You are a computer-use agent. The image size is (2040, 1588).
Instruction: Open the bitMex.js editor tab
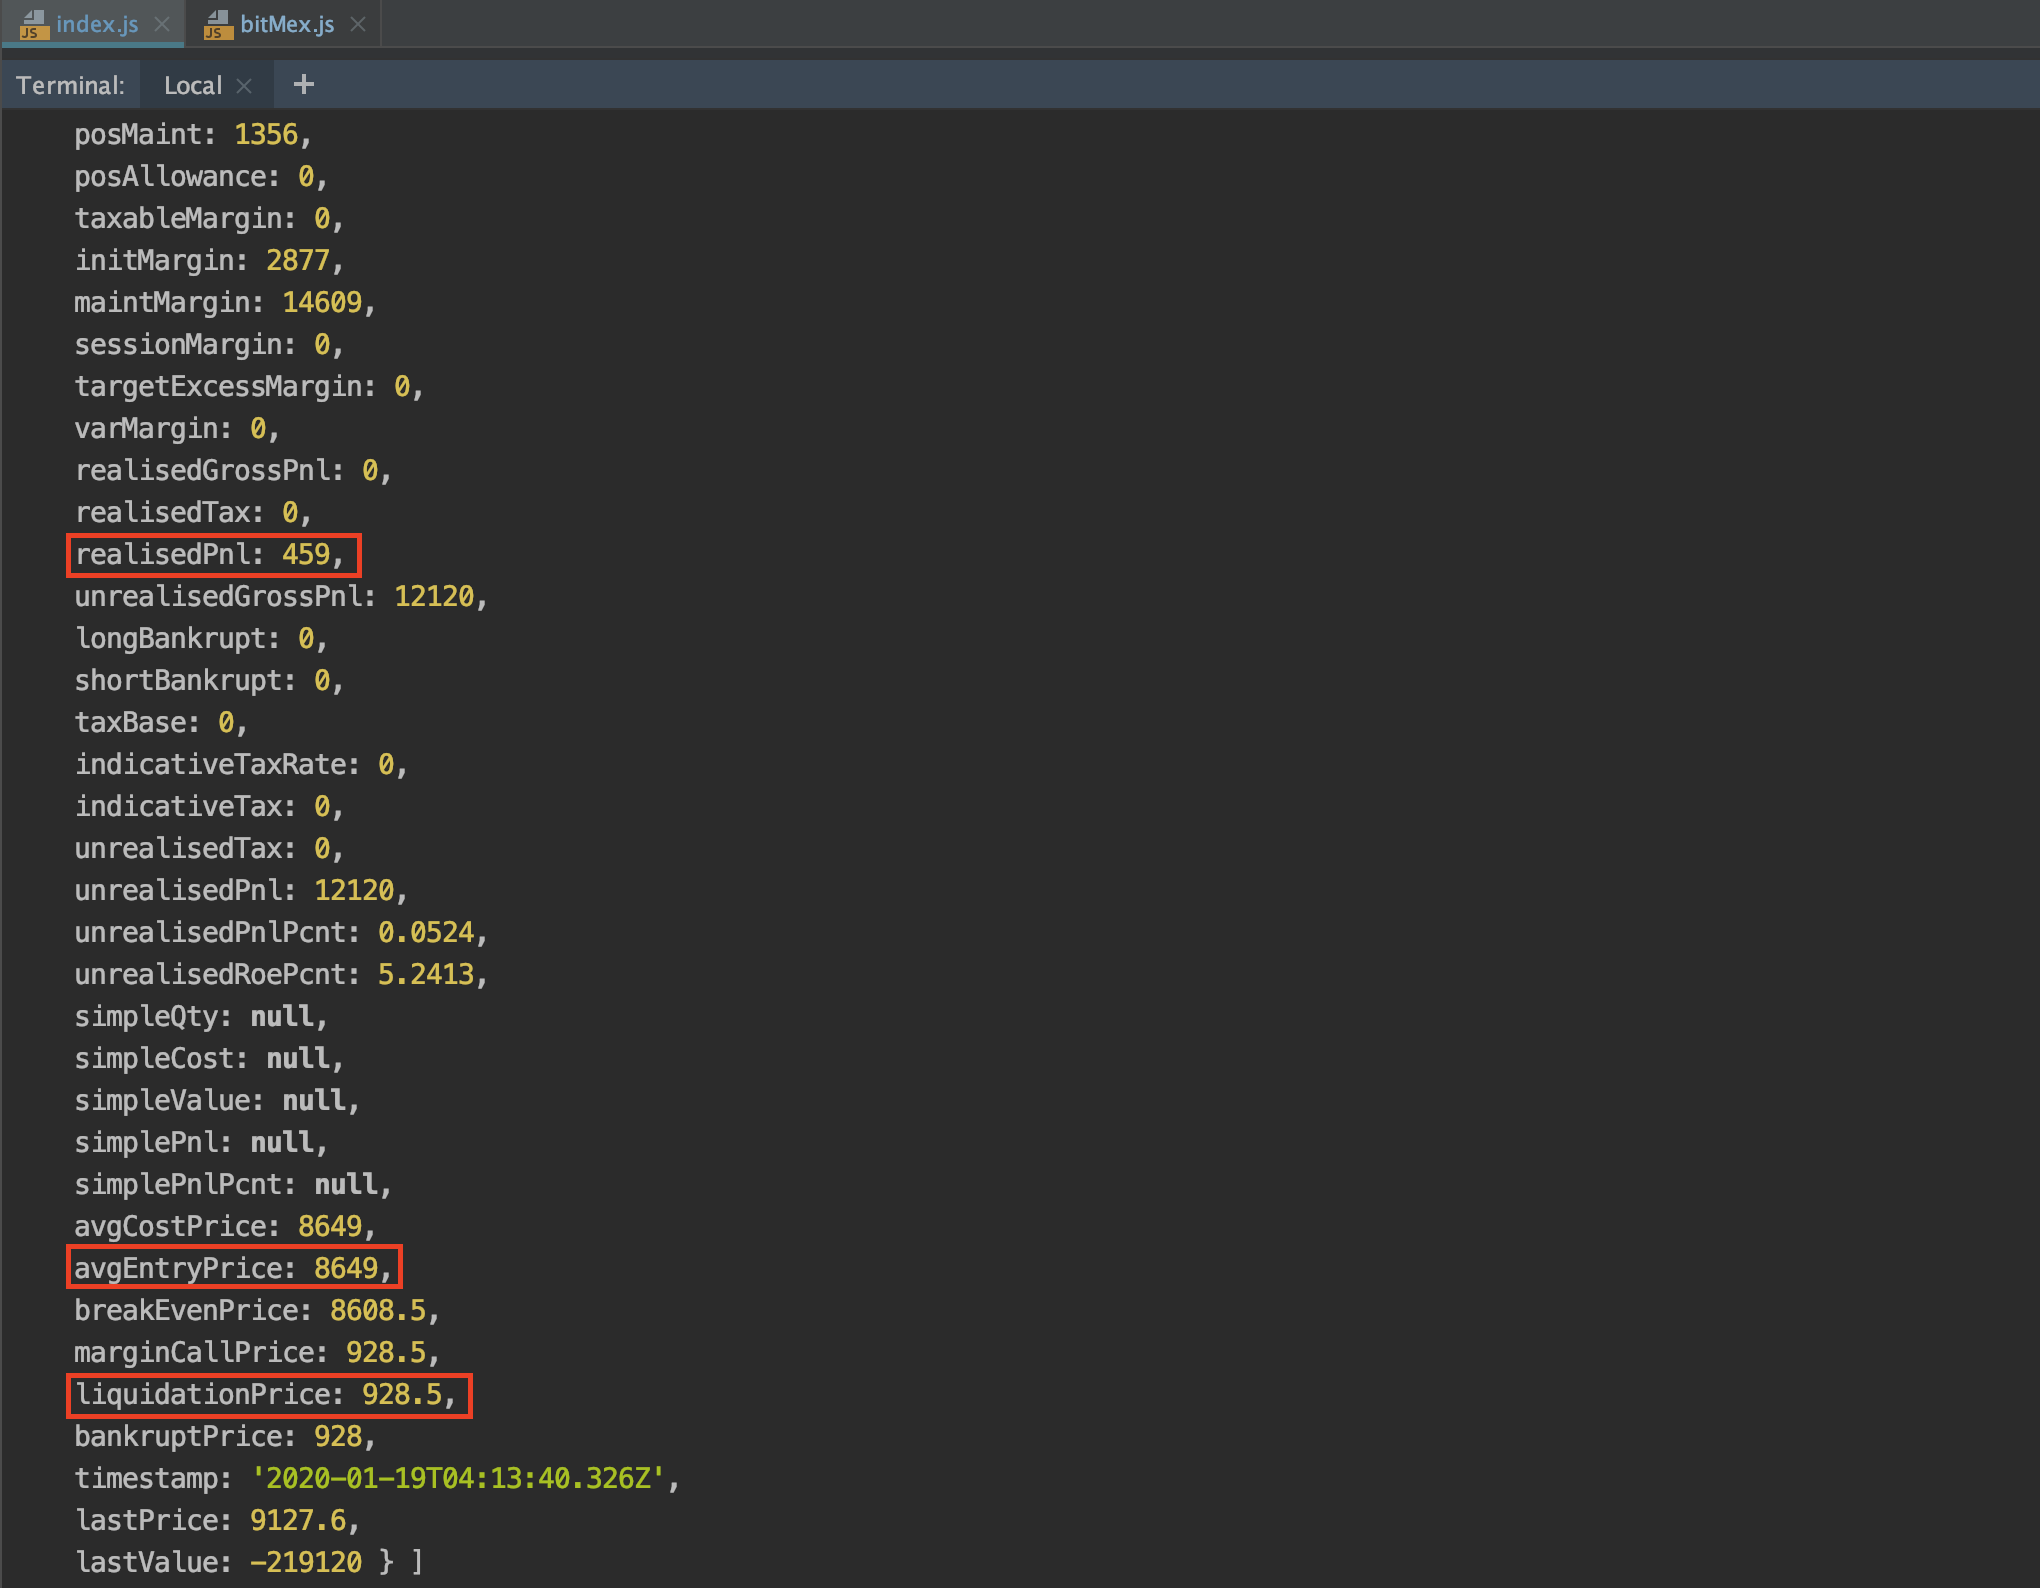click(x=287, y=24)
